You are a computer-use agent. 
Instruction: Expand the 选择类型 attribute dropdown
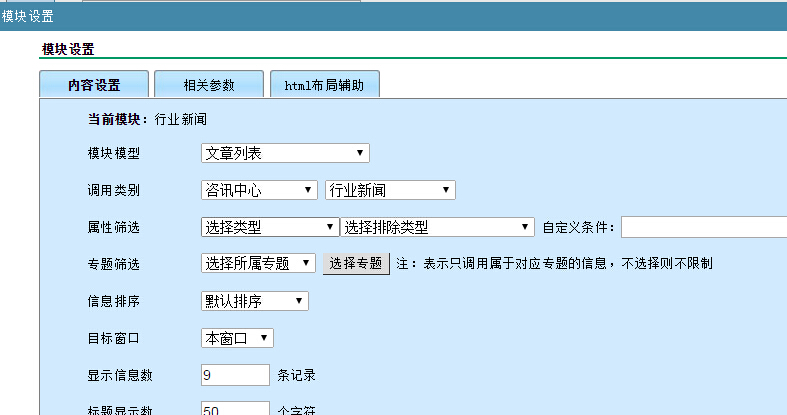(x=269, y=227)
